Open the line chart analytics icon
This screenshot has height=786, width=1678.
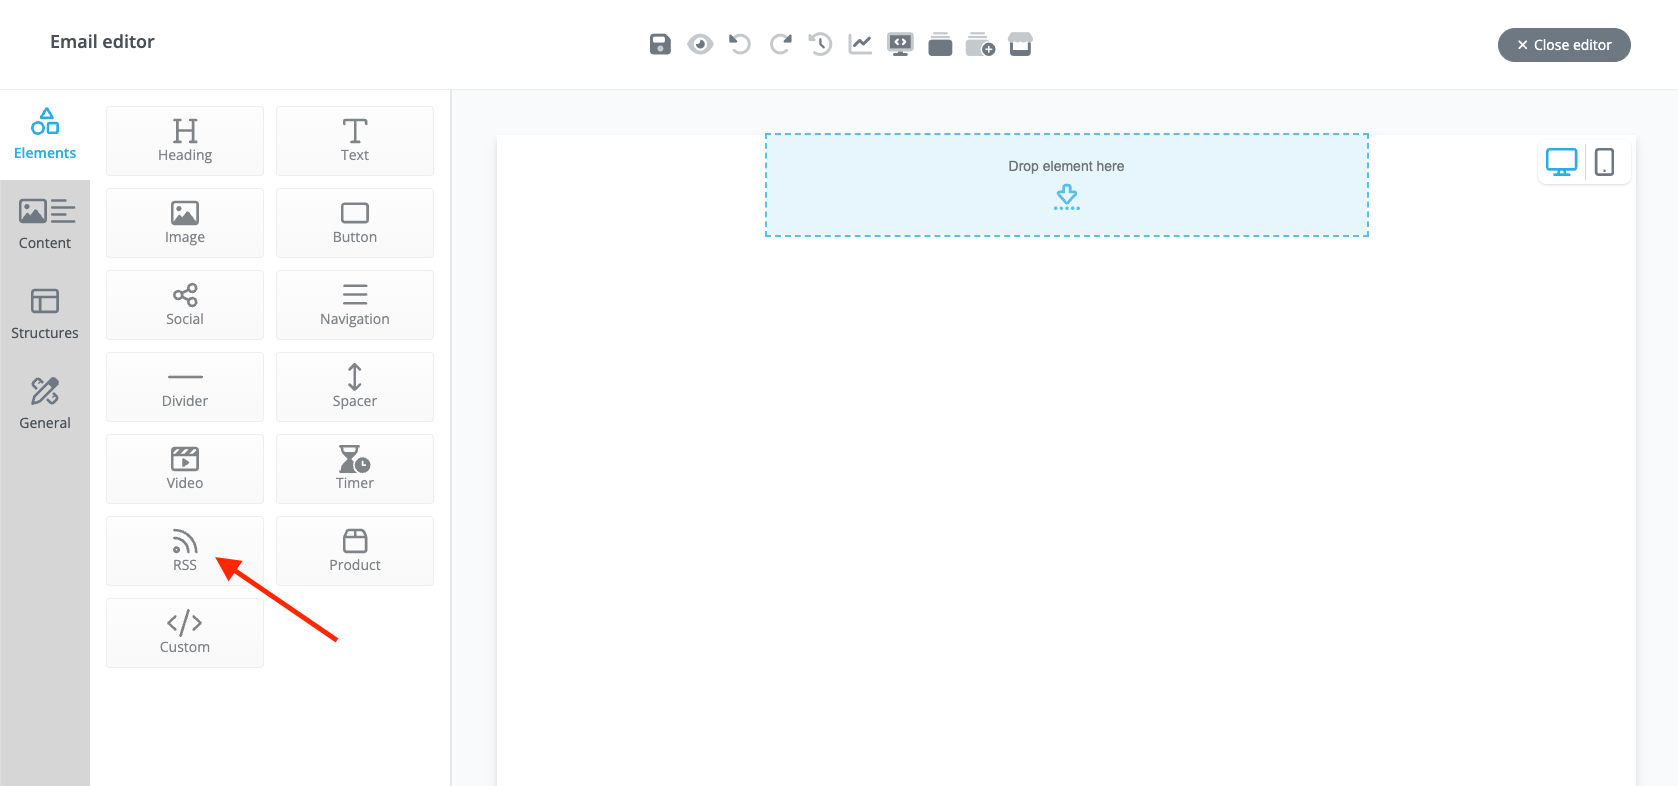860,44
